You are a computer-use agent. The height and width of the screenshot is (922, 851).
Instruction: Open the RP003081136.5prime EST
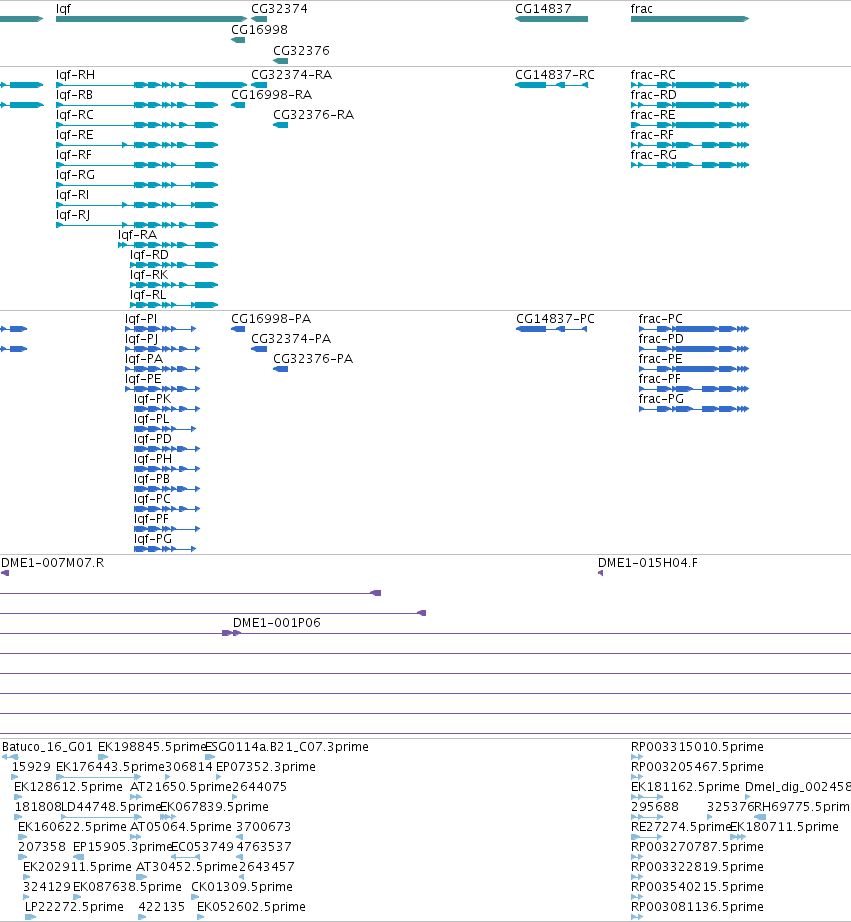pyautogui.click(x=637, y=917)
